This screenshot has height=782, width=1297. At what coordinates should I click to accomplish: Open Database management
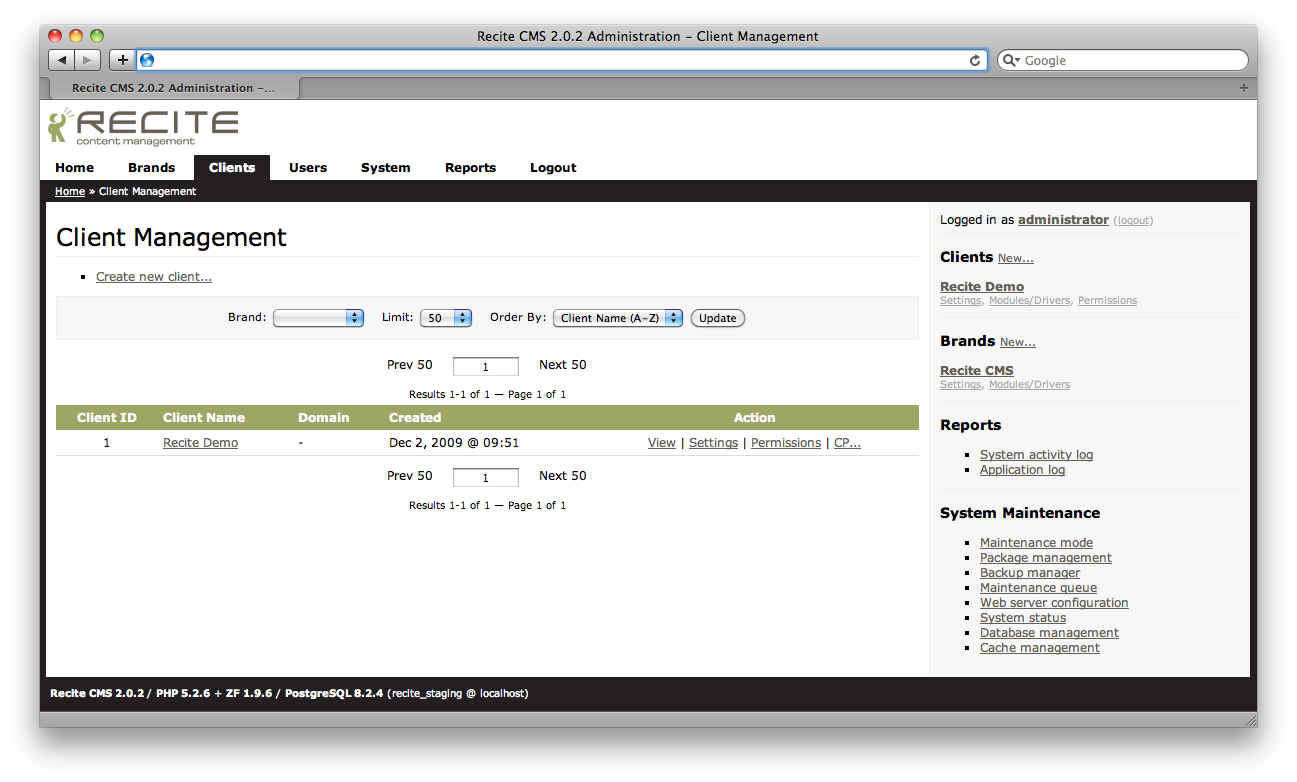[1049, 633]
